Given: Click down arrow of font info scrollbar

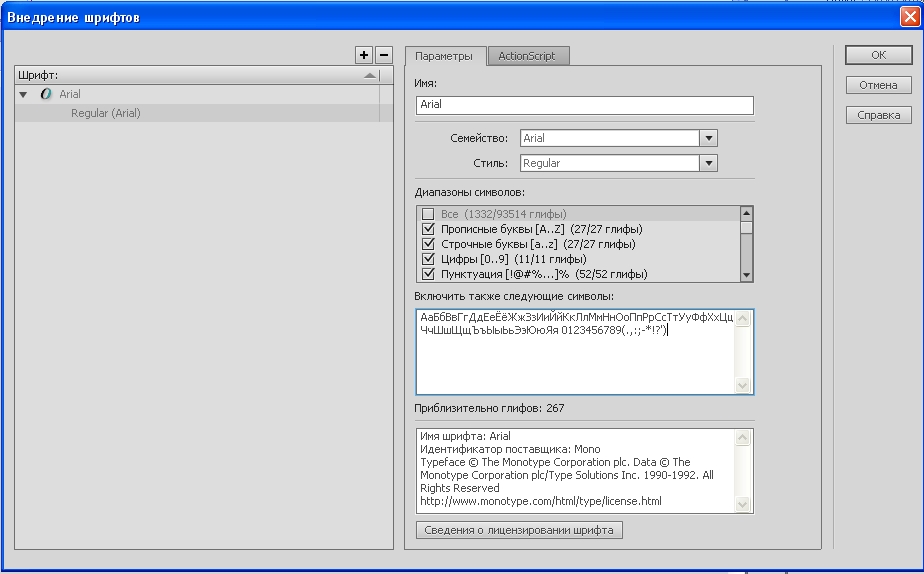Looking at the screenshot, I should click(x=742, y=504).
